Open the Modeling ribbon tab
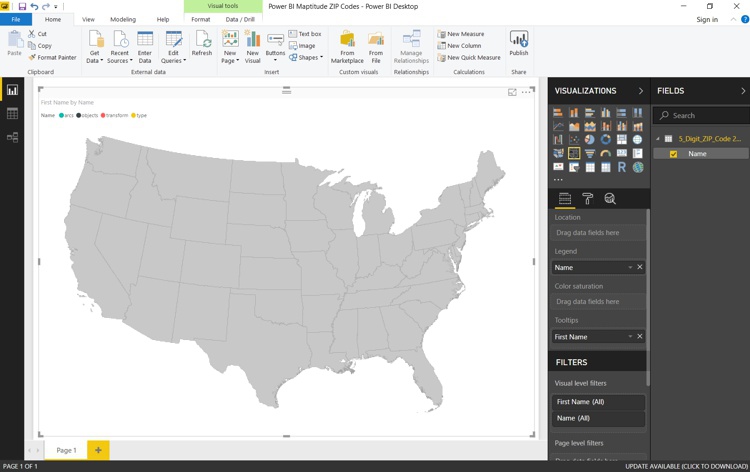This screenshot has width=750, height=472. 123,19
